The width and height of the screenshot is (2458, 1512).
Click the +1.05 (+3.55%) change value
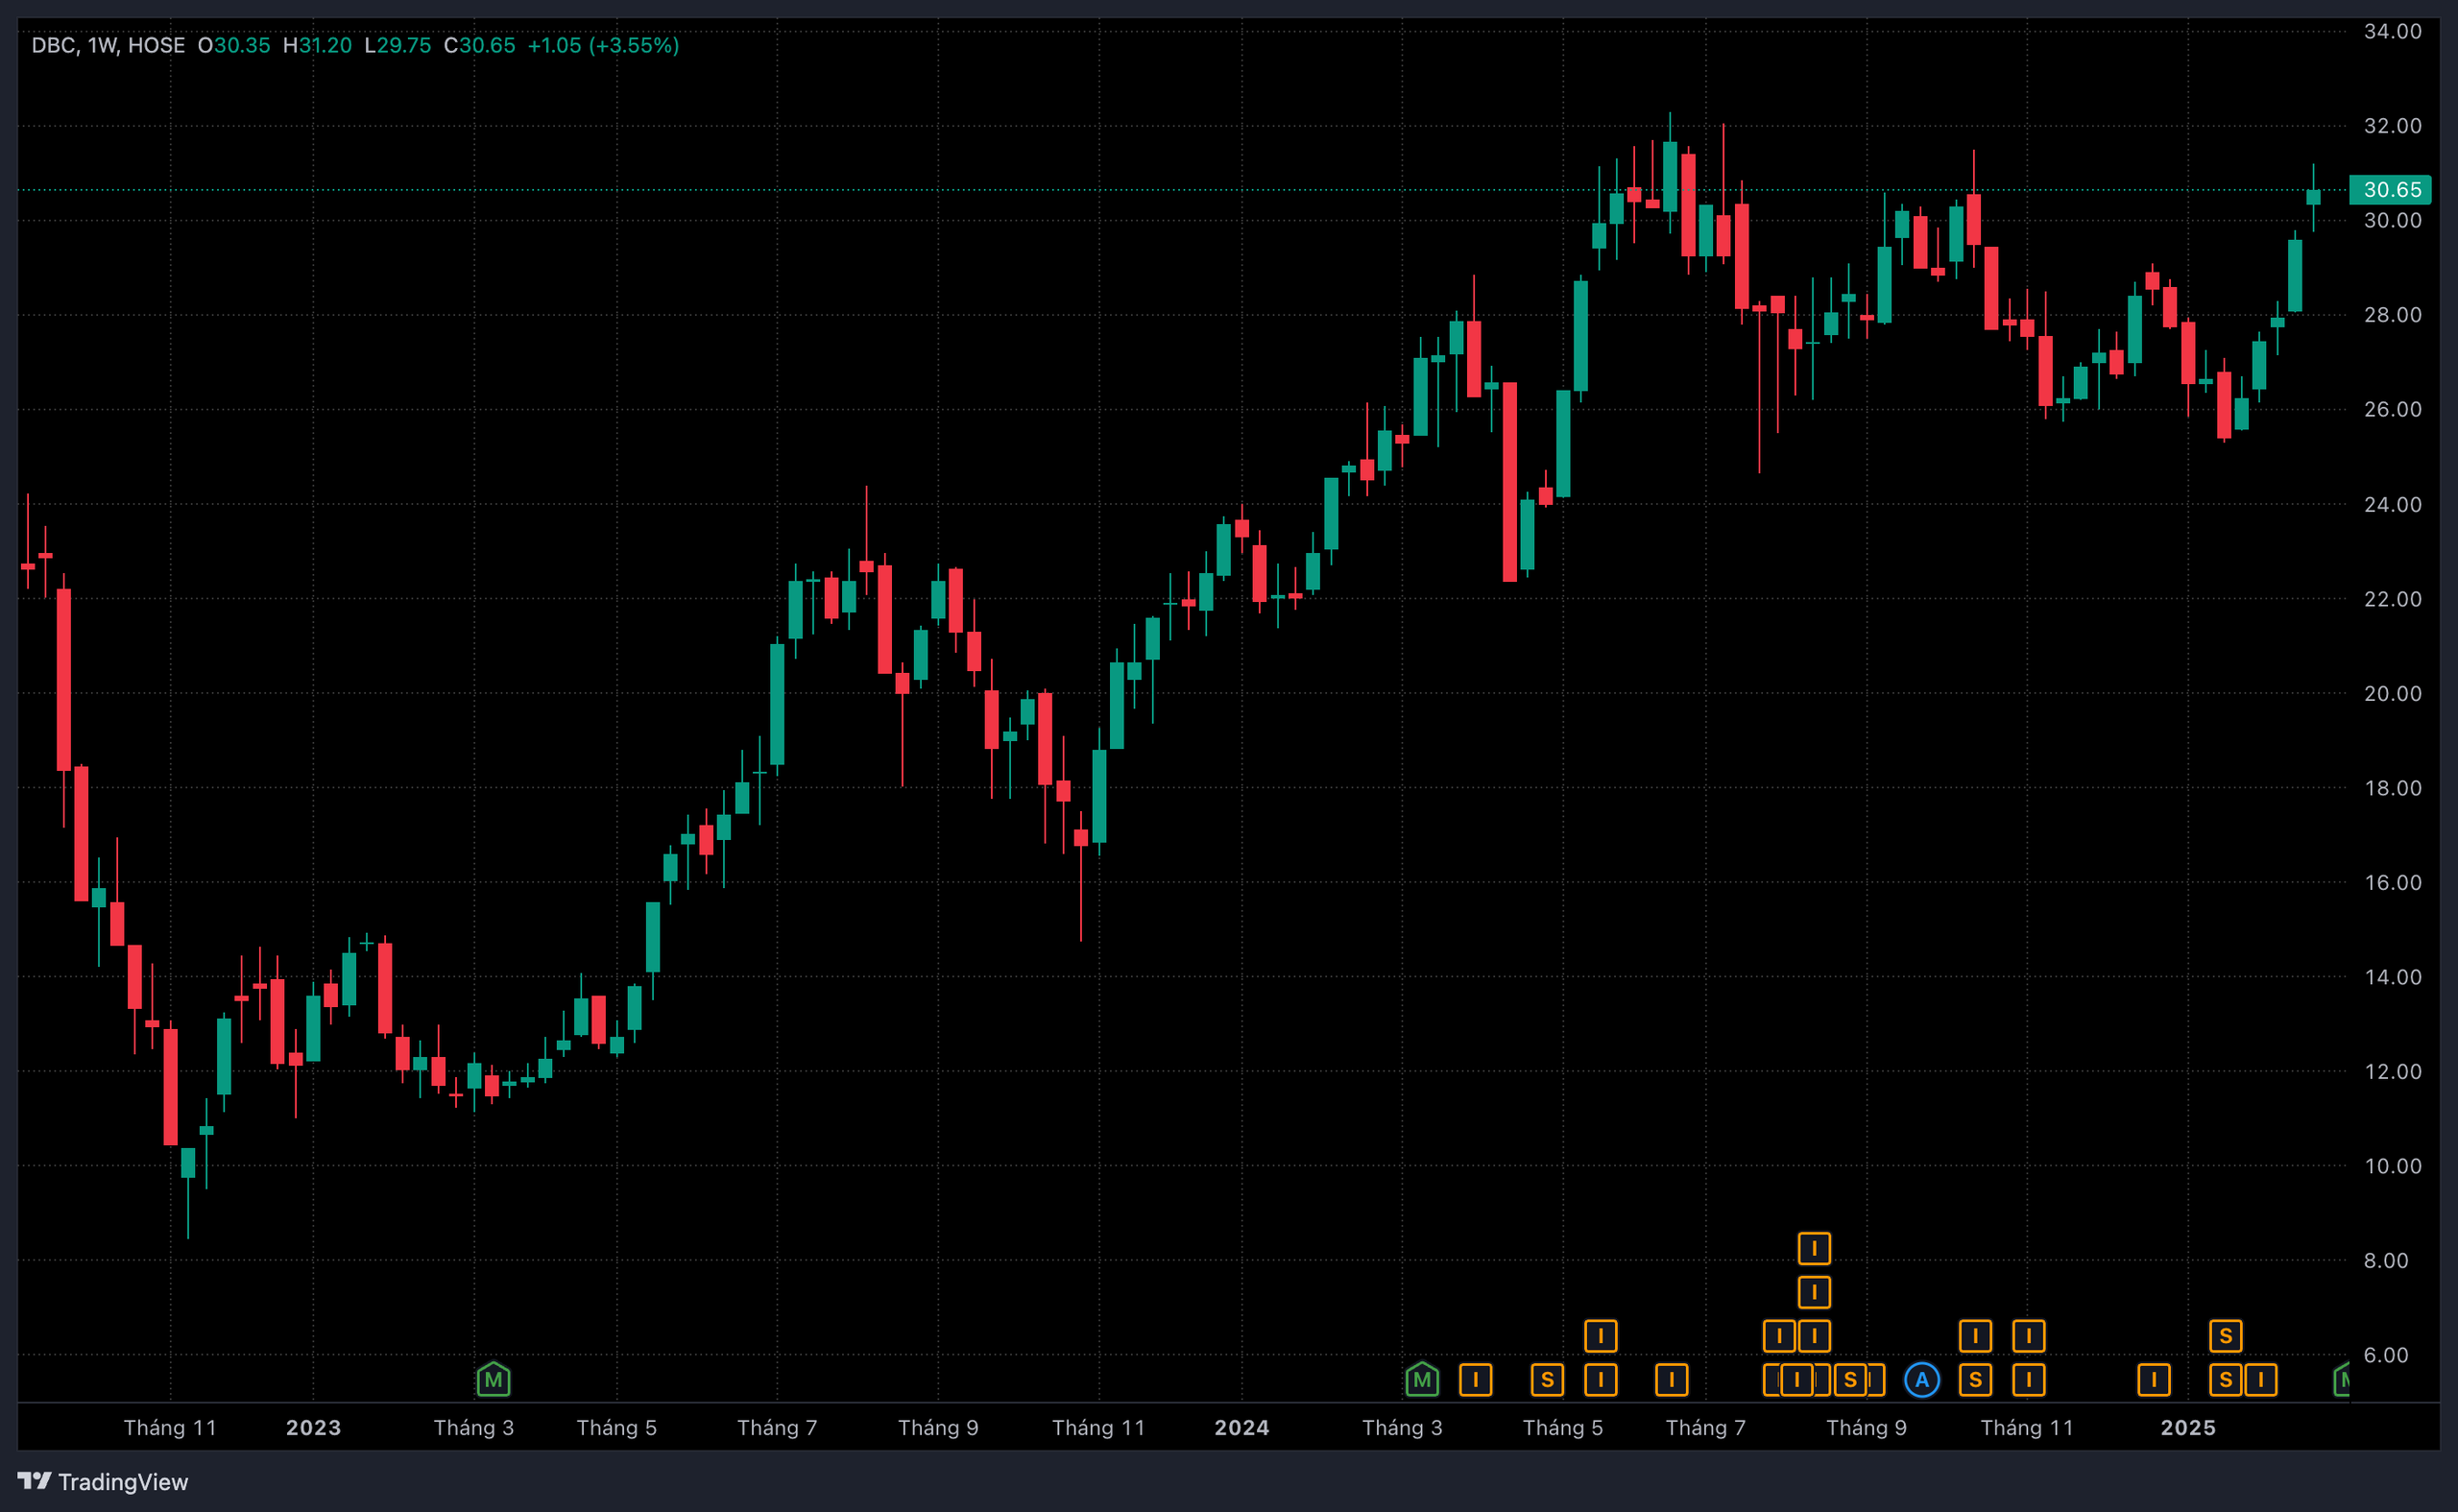tap(603, 45)
